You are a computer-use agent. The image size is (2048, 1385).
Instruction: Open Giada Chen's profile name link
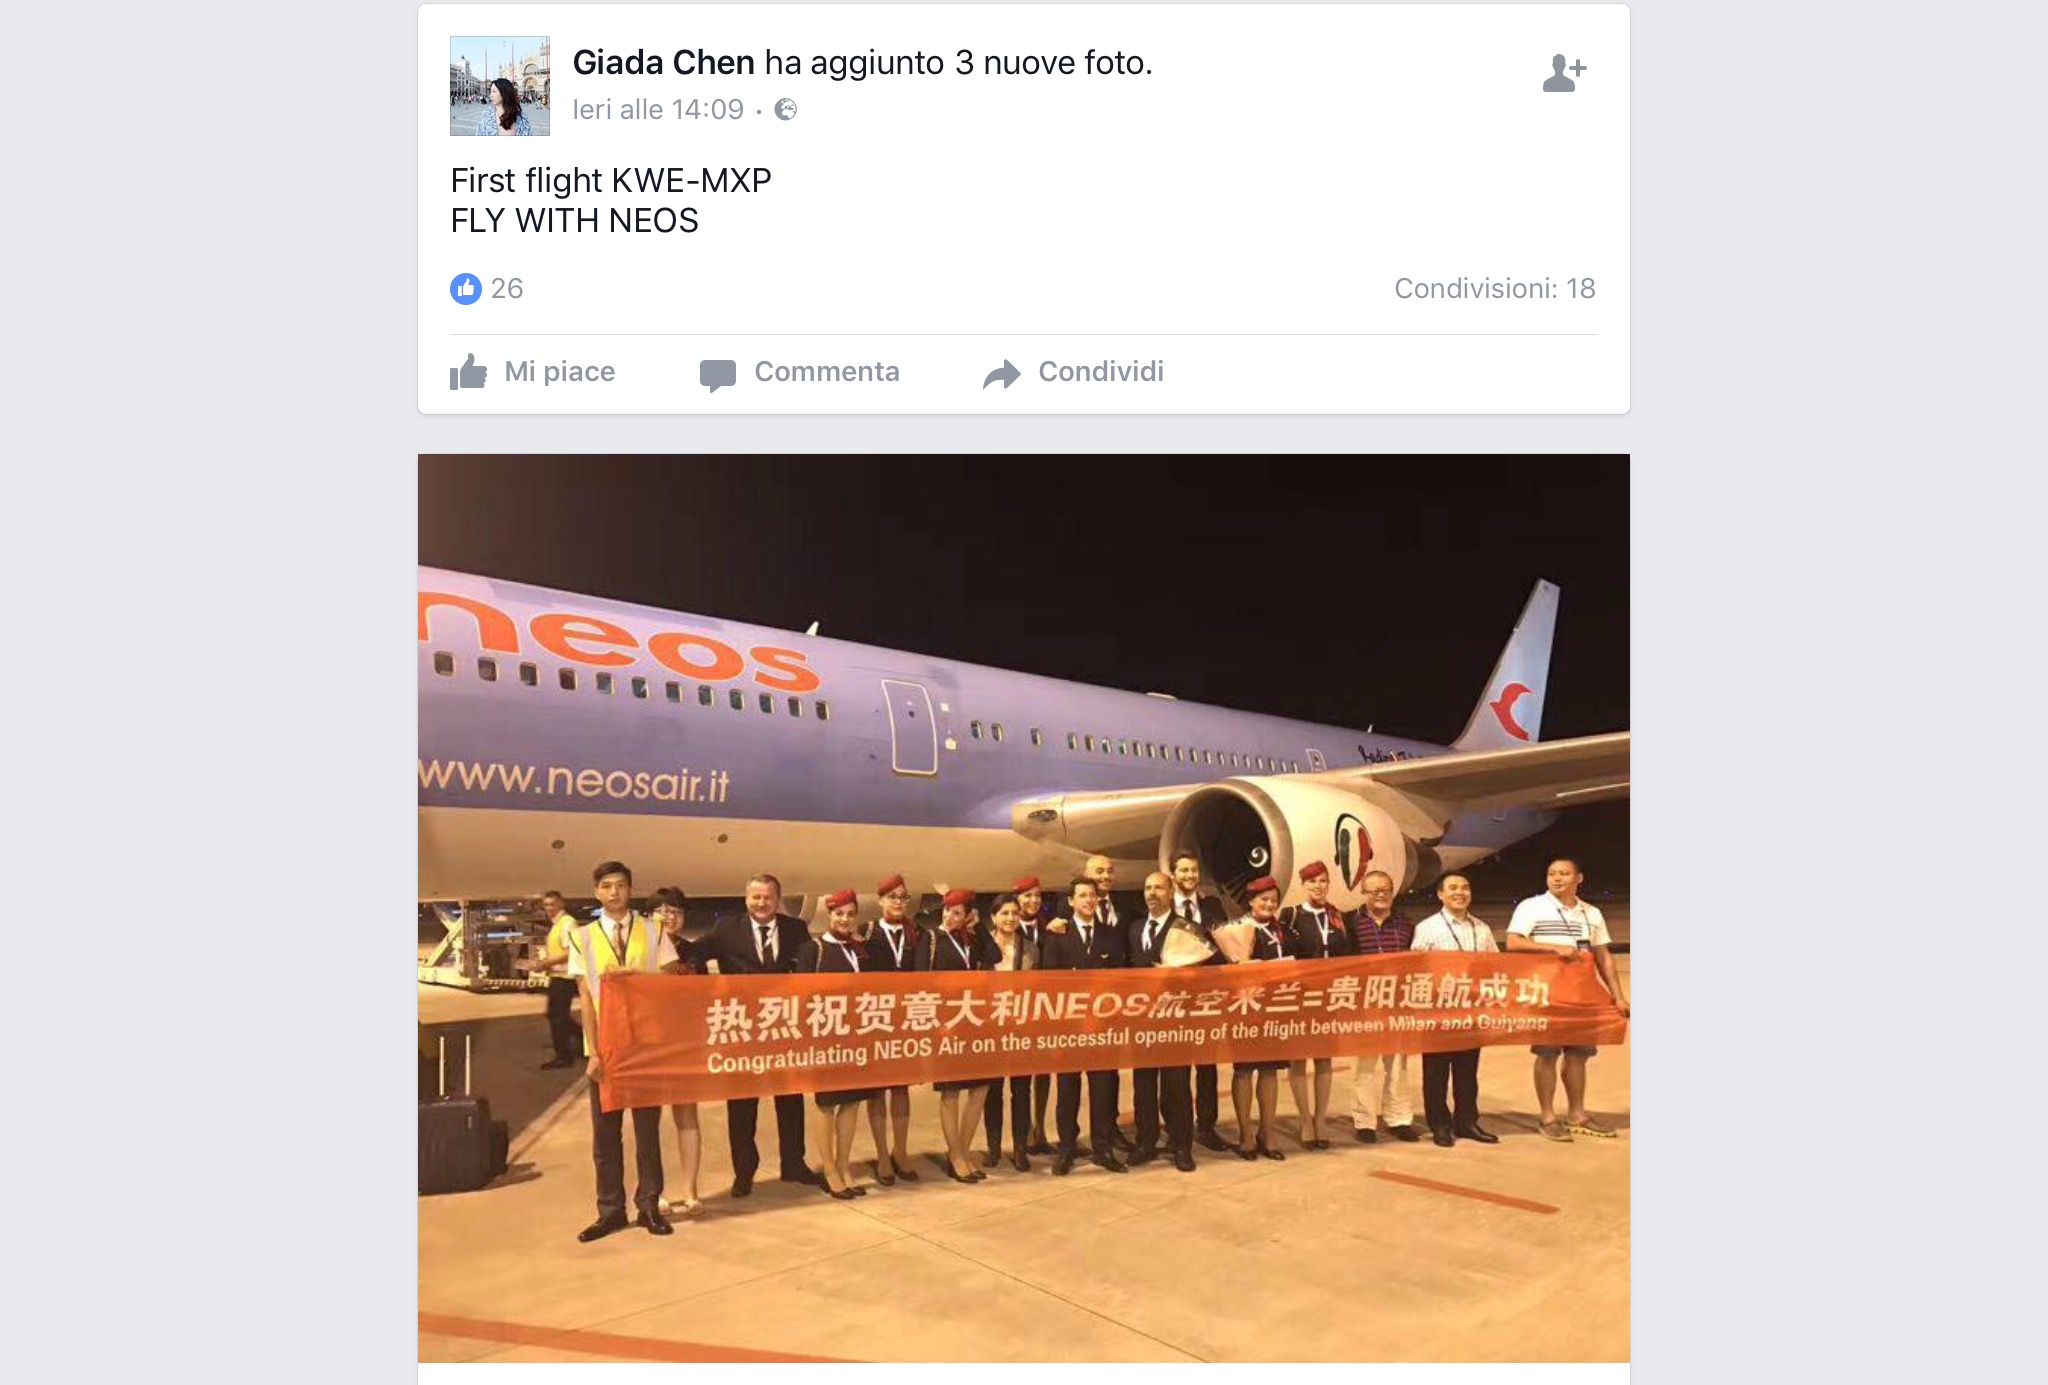tap(663, 62)
